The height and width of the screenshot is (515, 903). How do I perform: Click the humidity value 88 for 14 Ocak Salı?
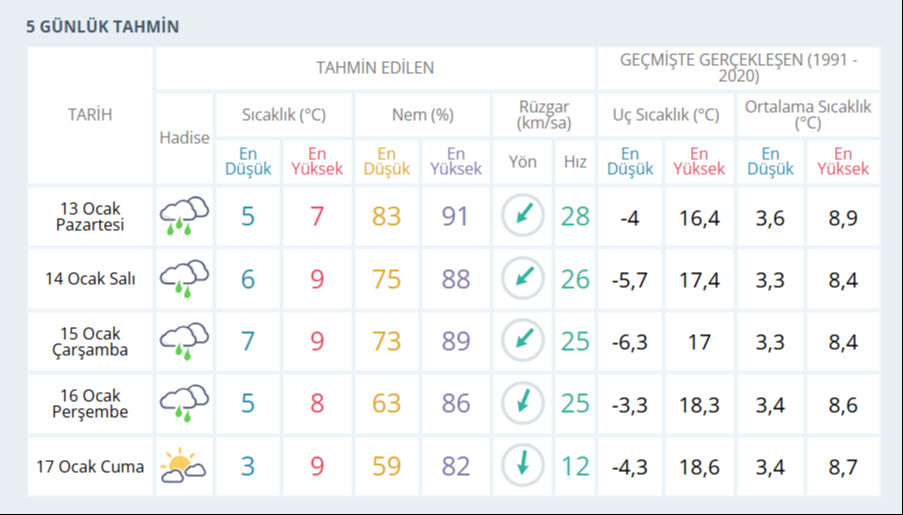tap(456, 279)
